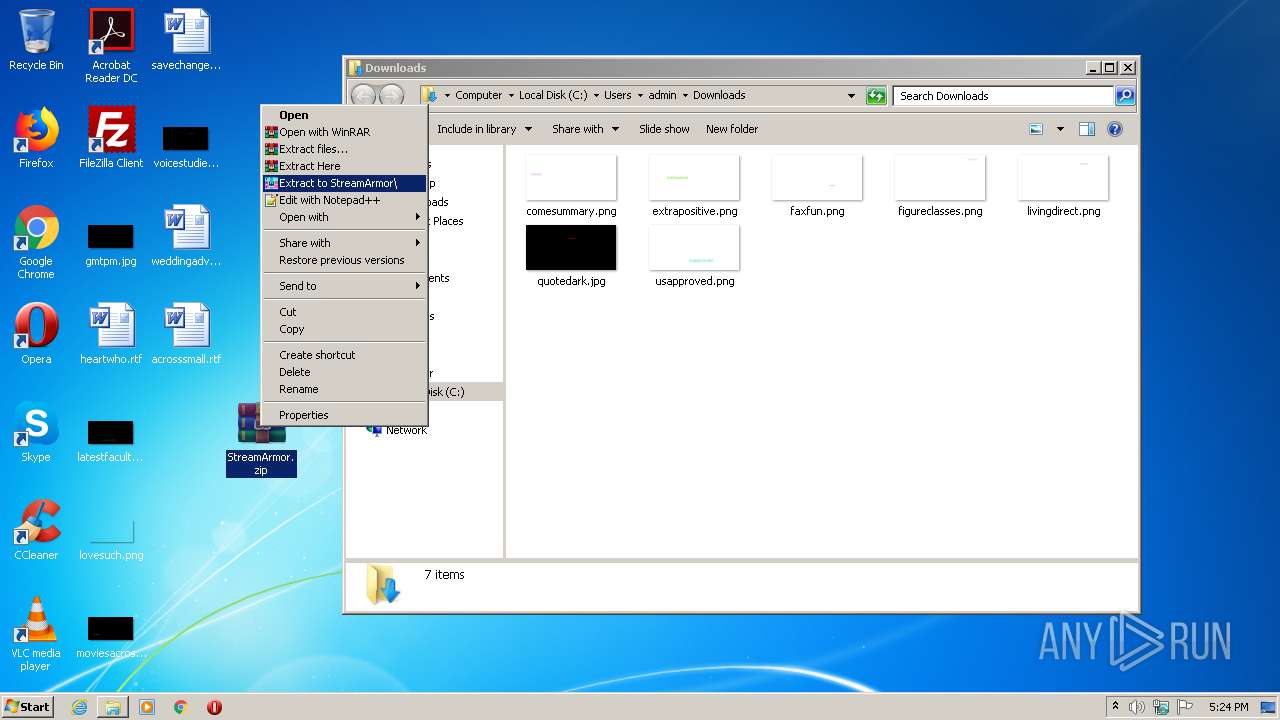Launch the Opera desktop shortcut
The height and width of the screenshot is (720, 1280).
(36, 334)
